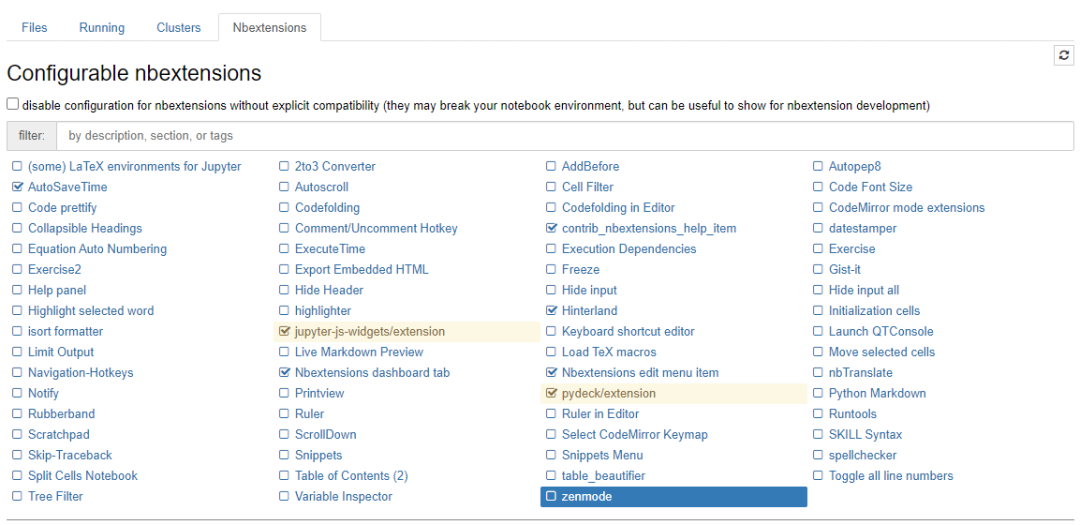Tick the Variable Inspector checkbox
Image resolution: width=1080 pixels, height=525 pixels.
point(284,497)
